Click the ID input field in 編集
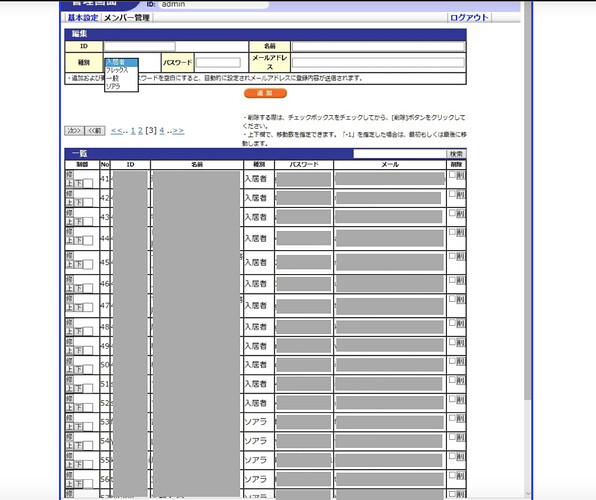The image size is (596, 500). [139, 46]
